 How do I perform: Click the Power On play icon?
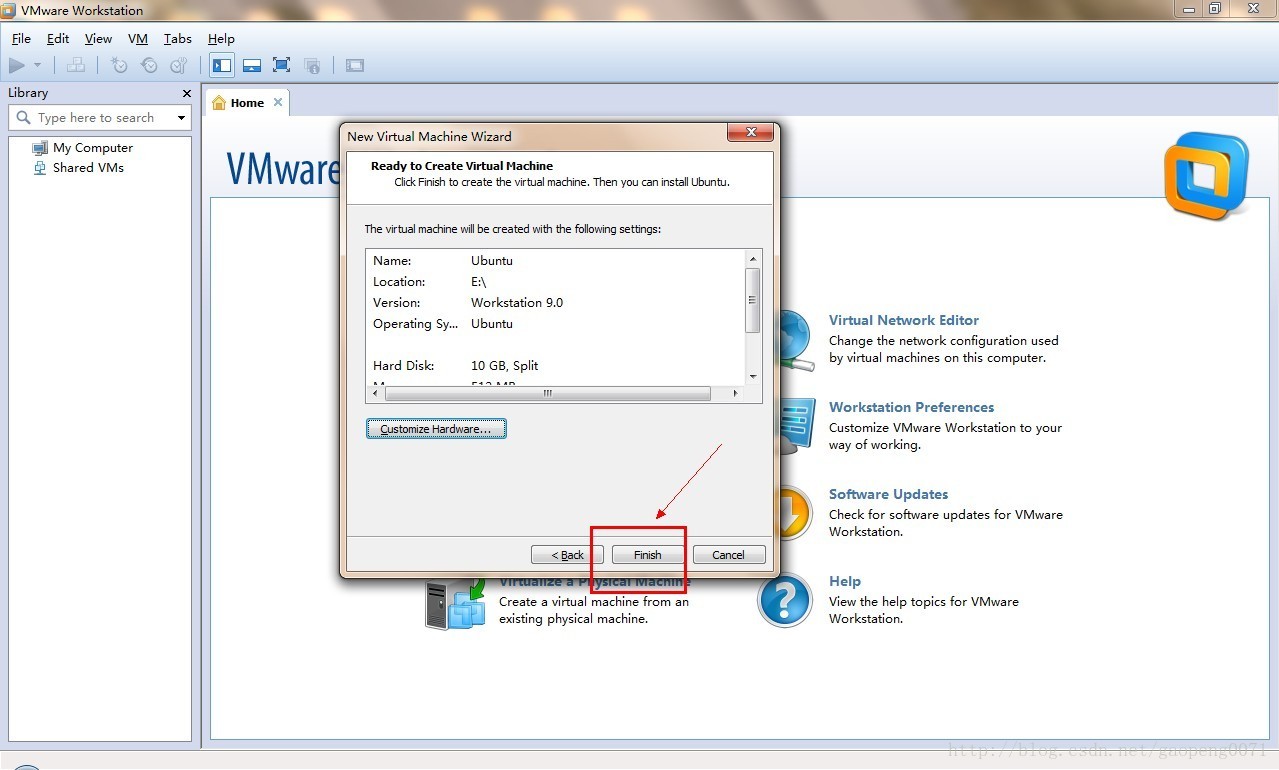17,65
